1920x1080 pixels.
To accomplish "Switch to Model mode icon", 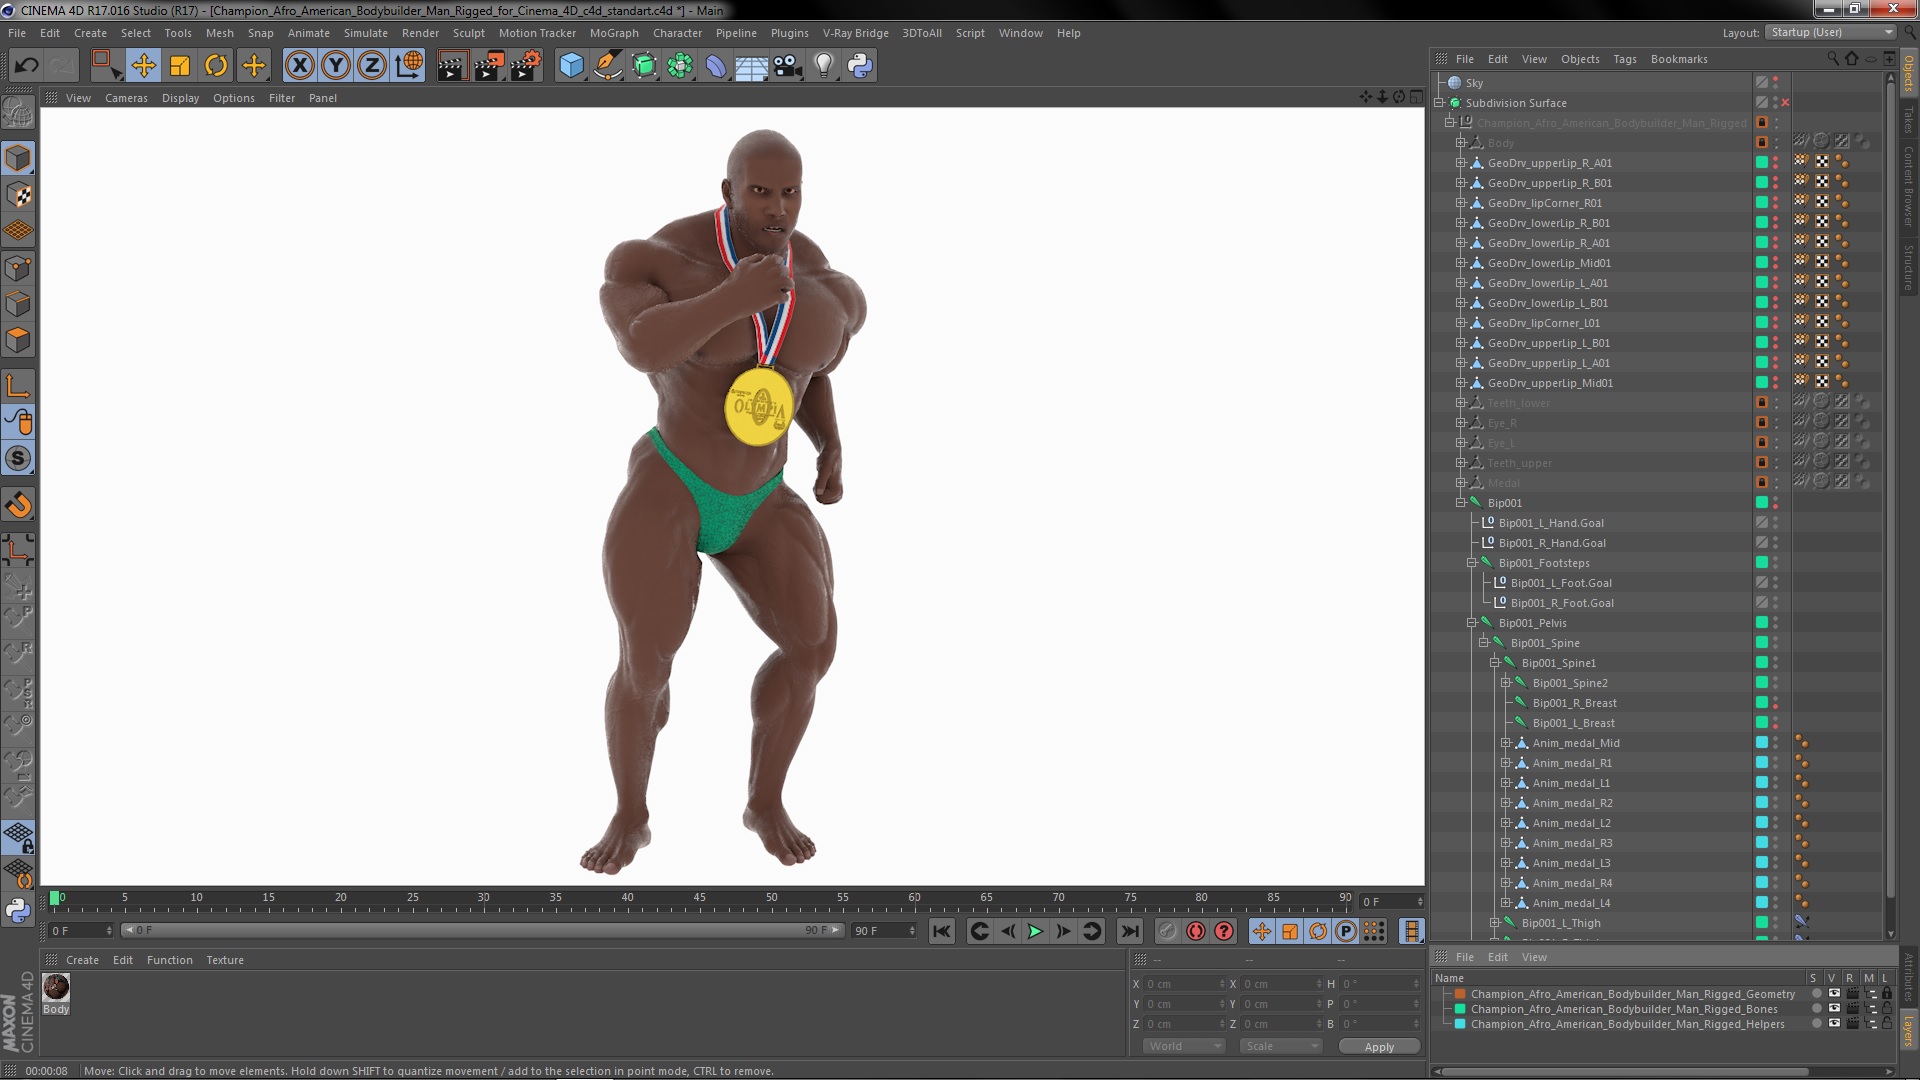I will coord(18,158).
